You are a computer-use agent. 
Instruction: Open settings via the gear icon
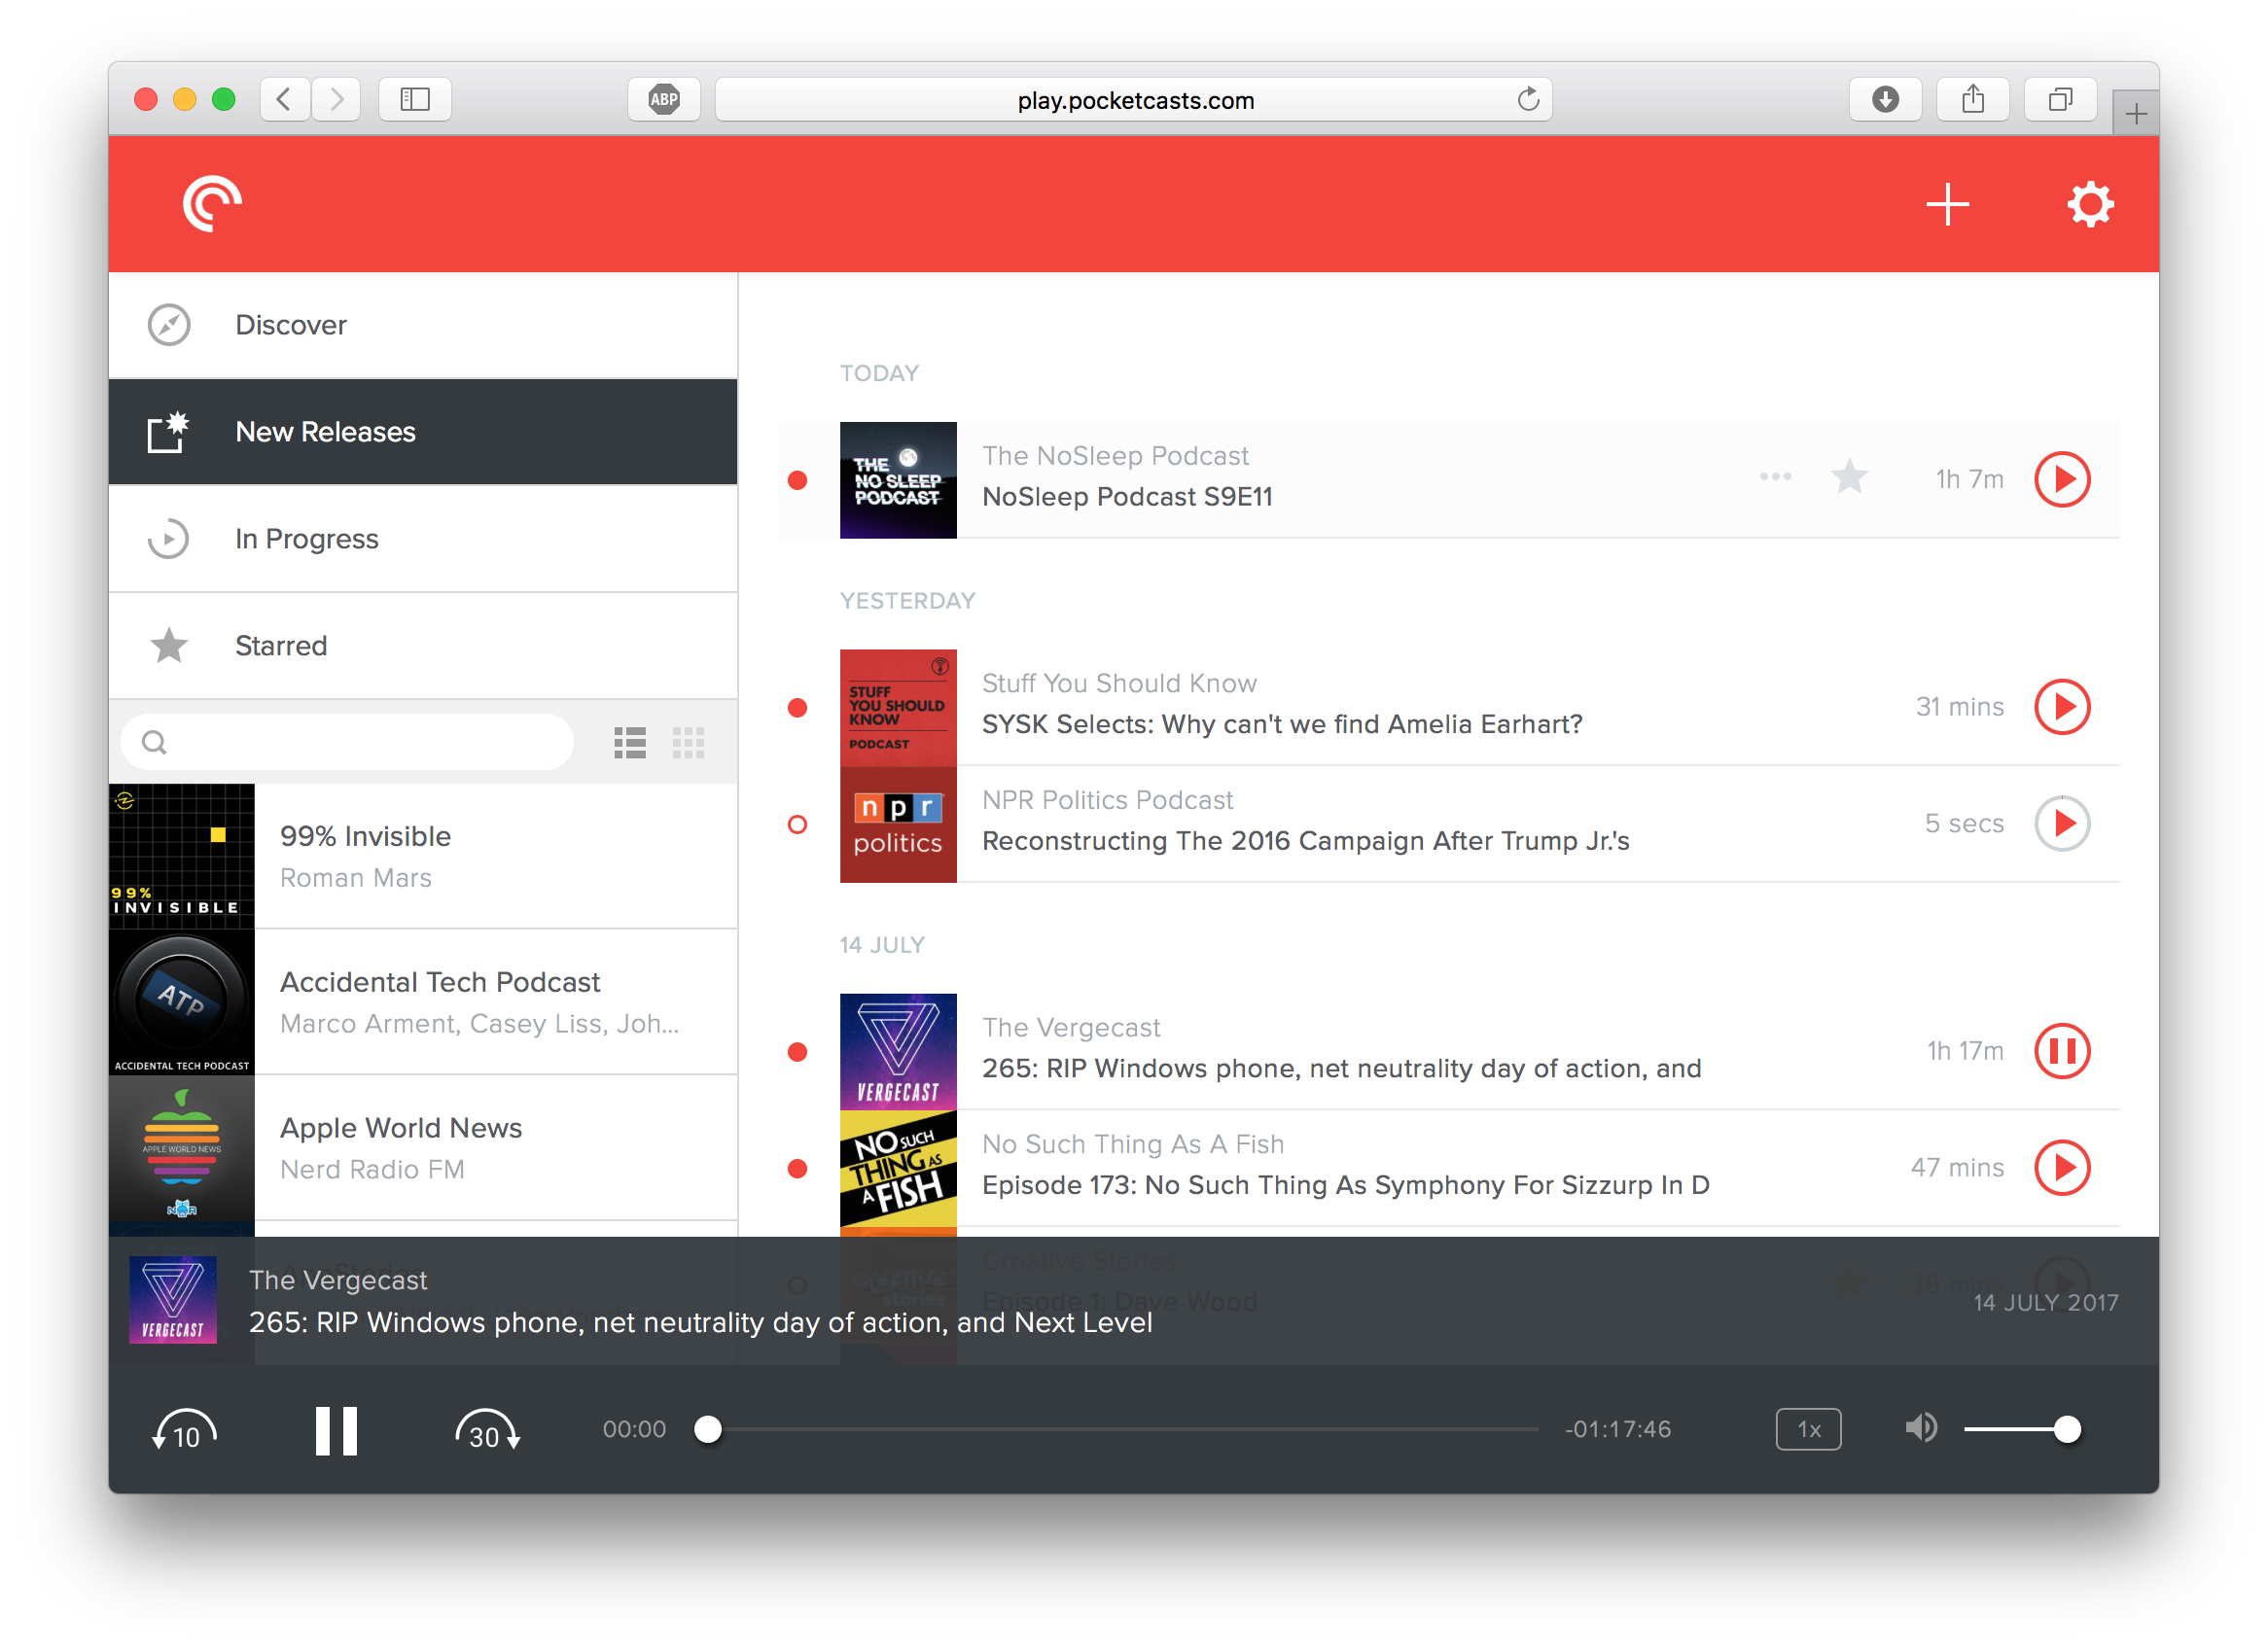2090,204
